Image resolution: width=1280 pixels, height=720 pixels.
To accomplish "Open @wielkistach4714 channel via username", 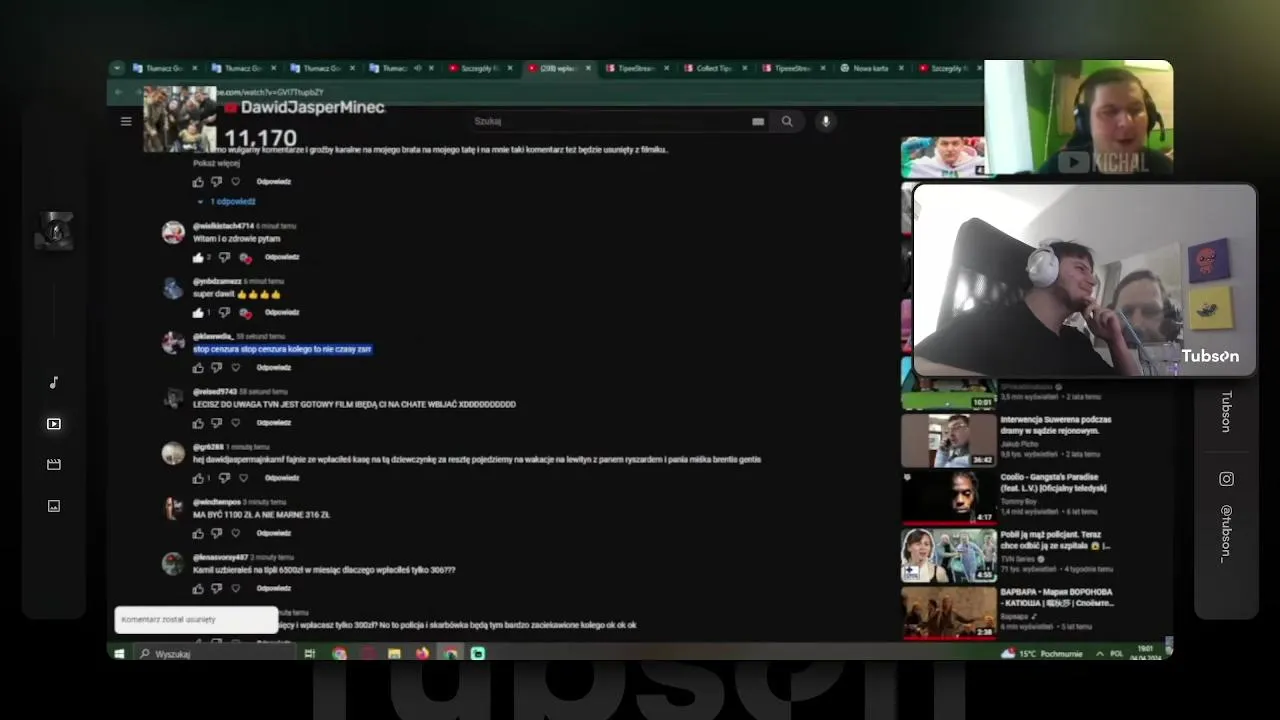I will pyautogui.click(x=223, y=226).
